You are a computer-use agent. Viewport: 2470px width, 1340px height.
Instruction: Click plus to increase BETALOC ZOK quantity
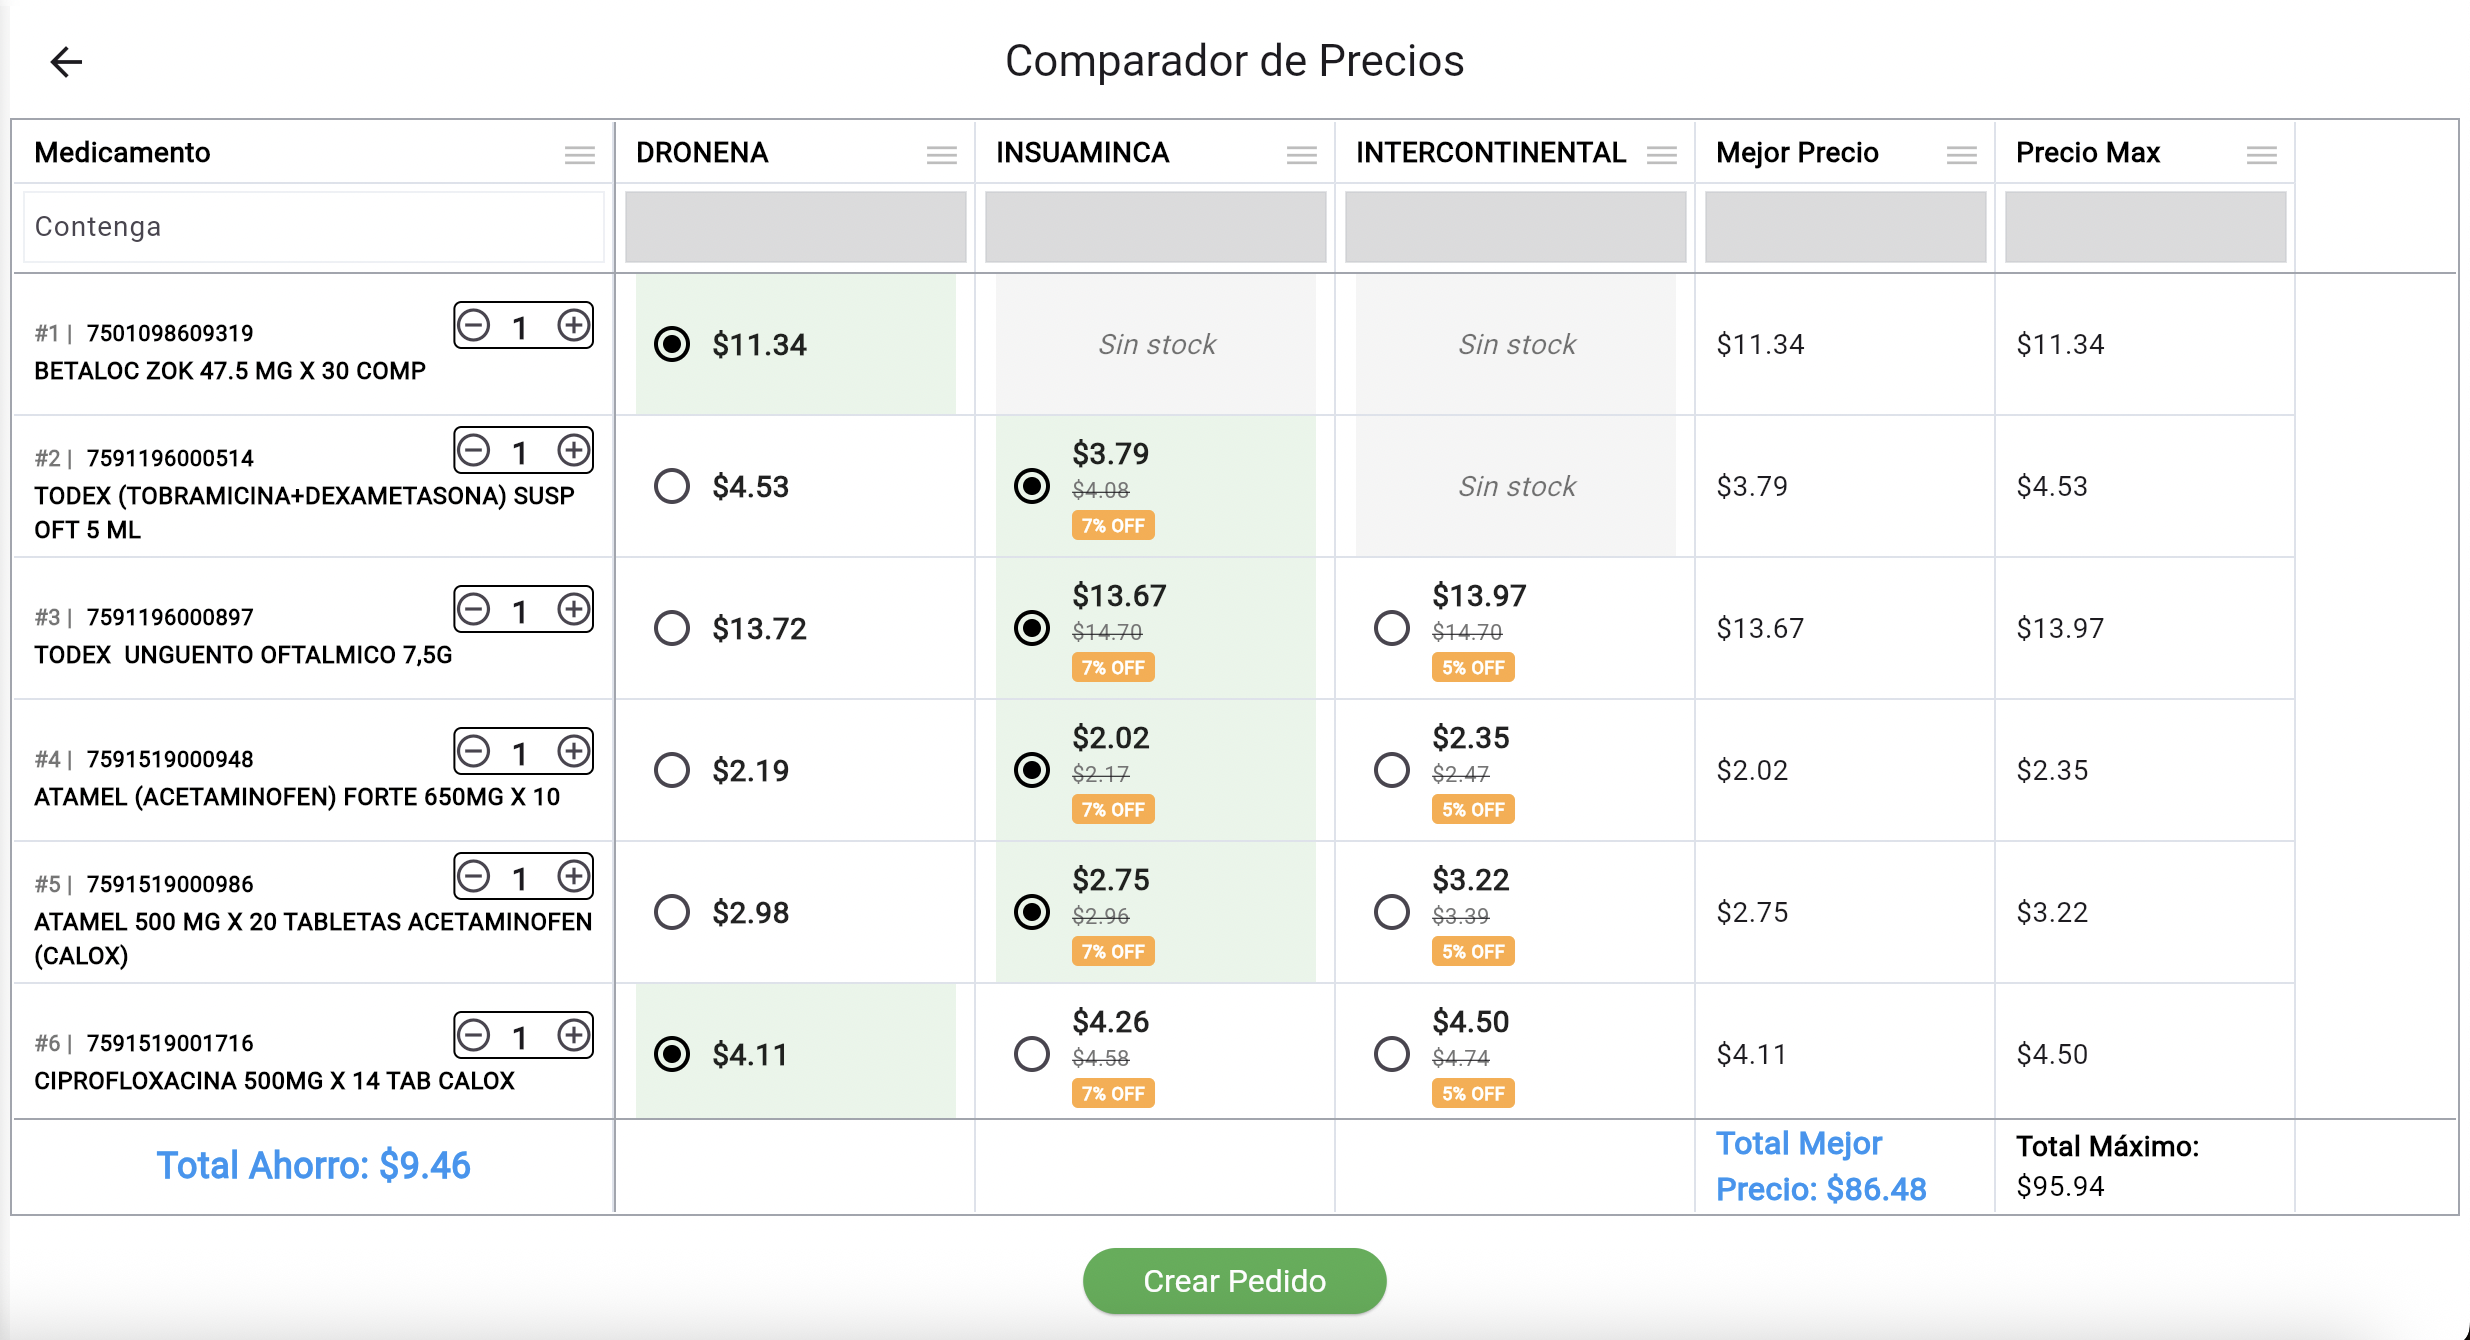(x=573, y=325)
